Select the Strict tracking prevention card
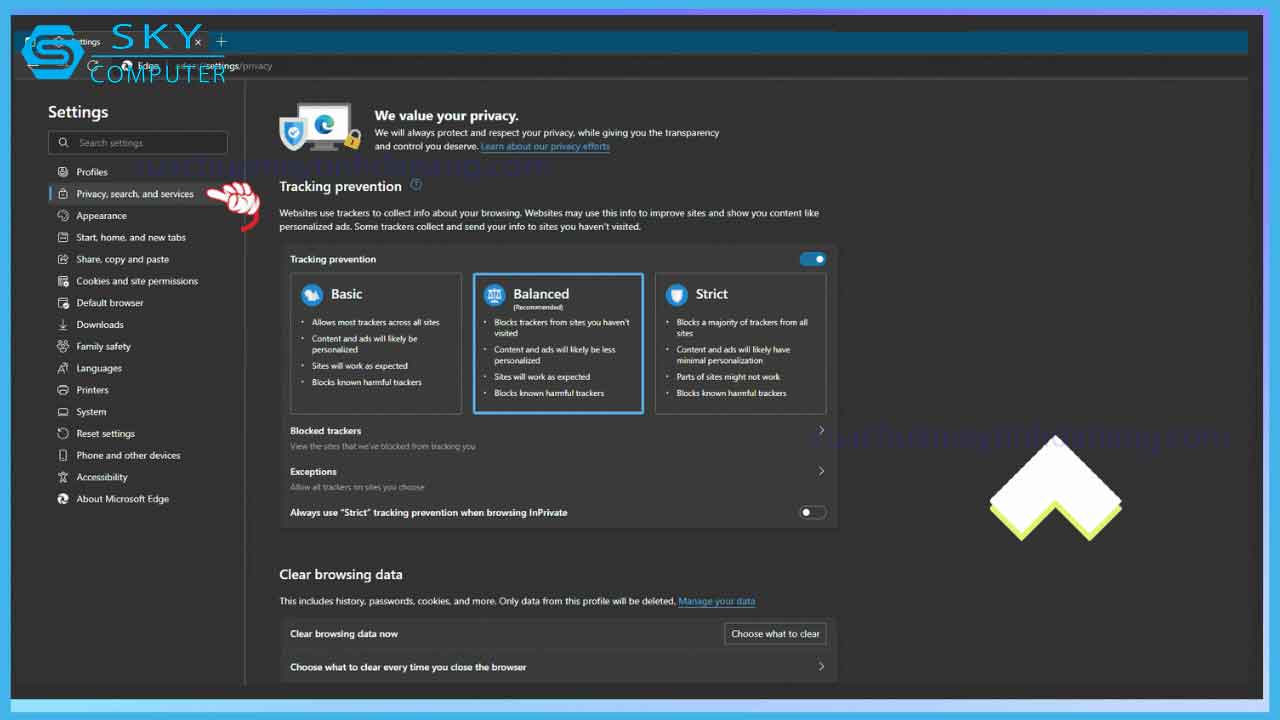1280x720 pixels. point(741,343)
